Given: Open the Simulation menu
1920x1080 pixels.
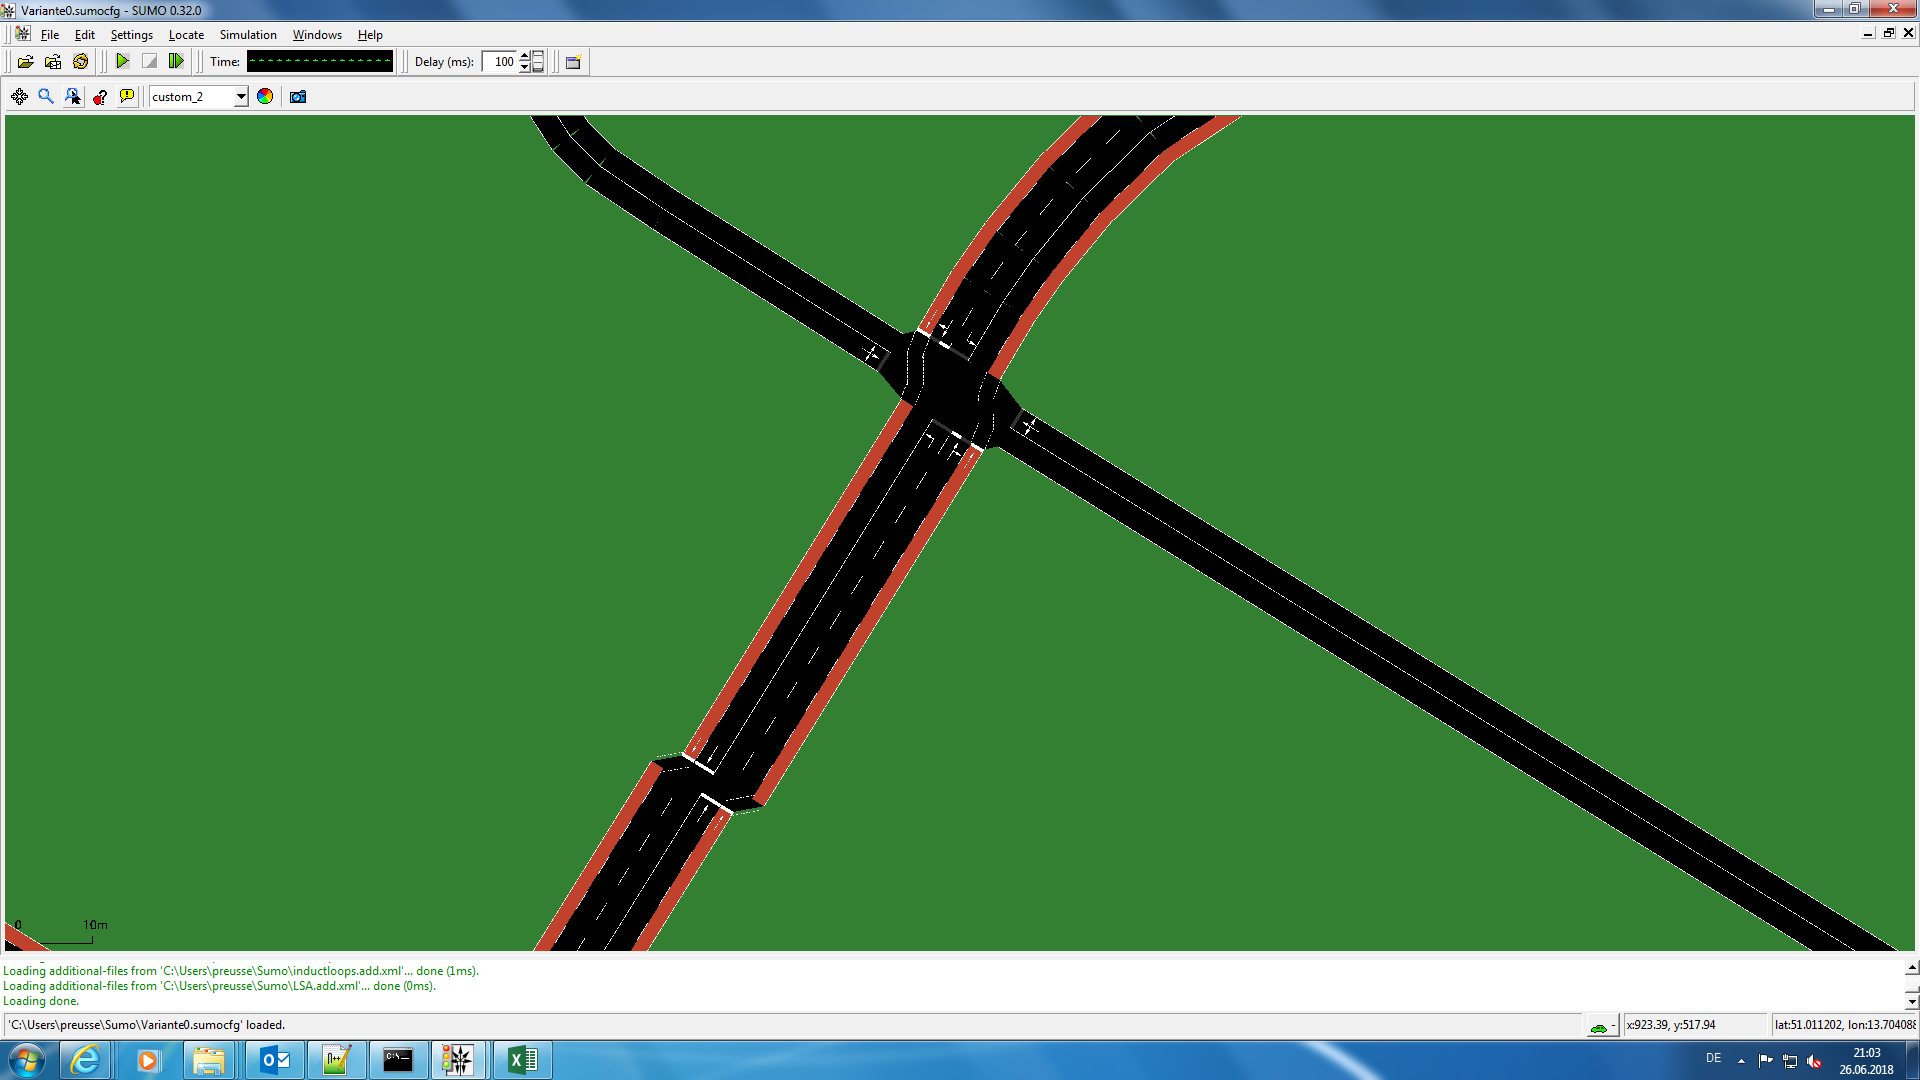Looking at the screenshot, I should (248, 35).
